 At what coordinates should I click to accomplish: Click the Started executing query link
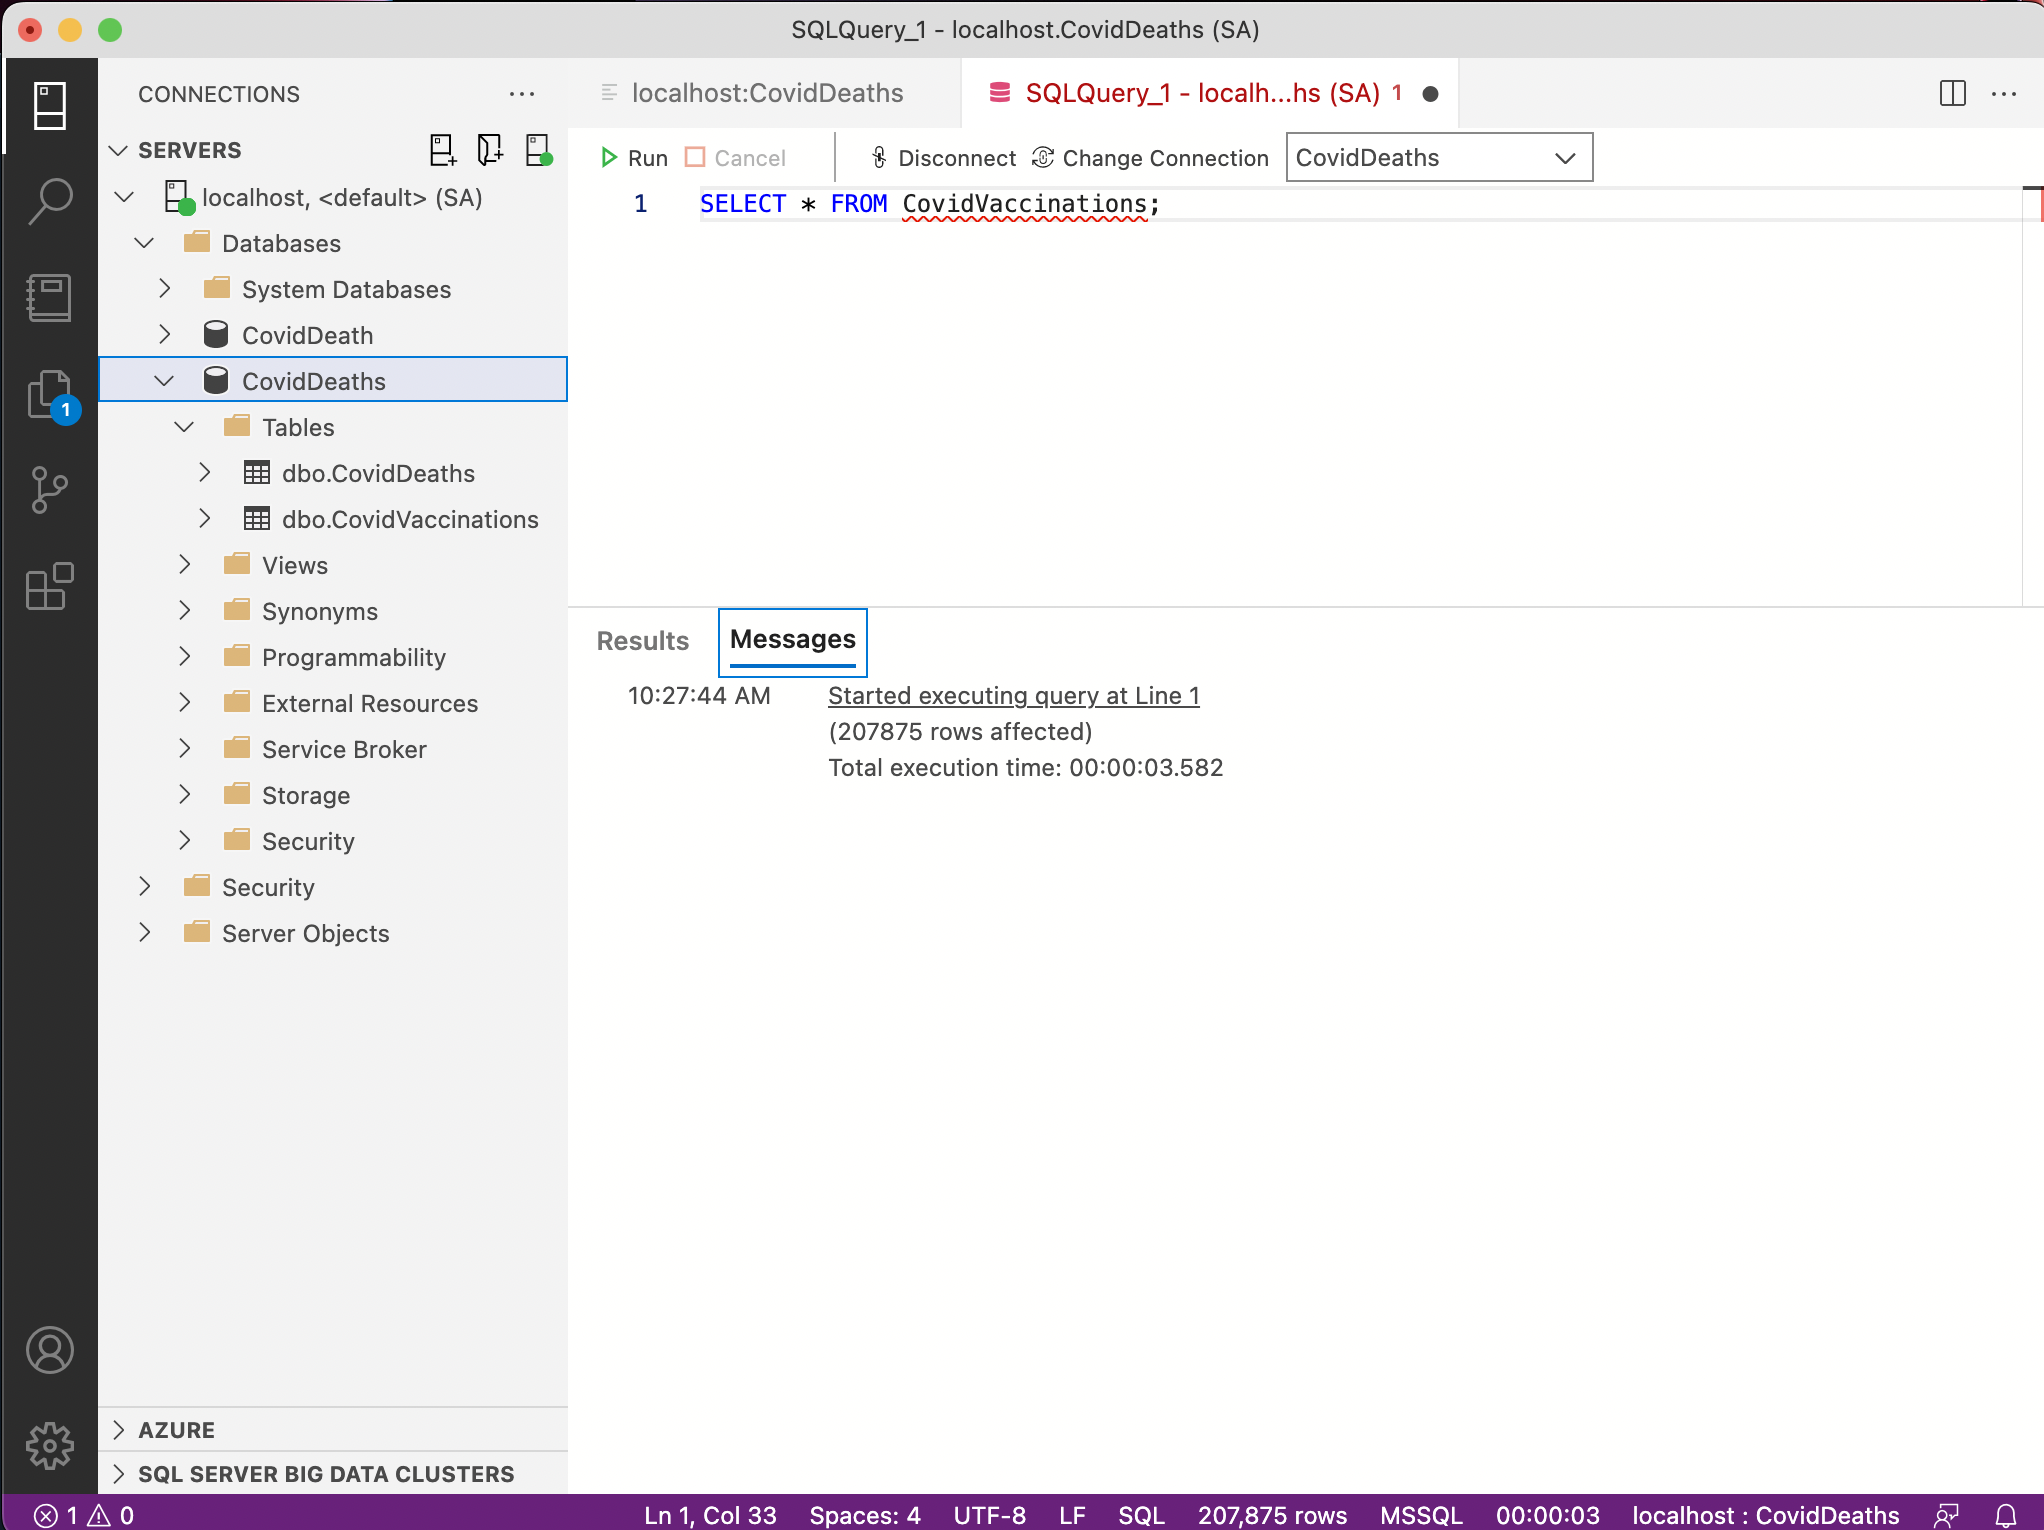coord(1013,696)
